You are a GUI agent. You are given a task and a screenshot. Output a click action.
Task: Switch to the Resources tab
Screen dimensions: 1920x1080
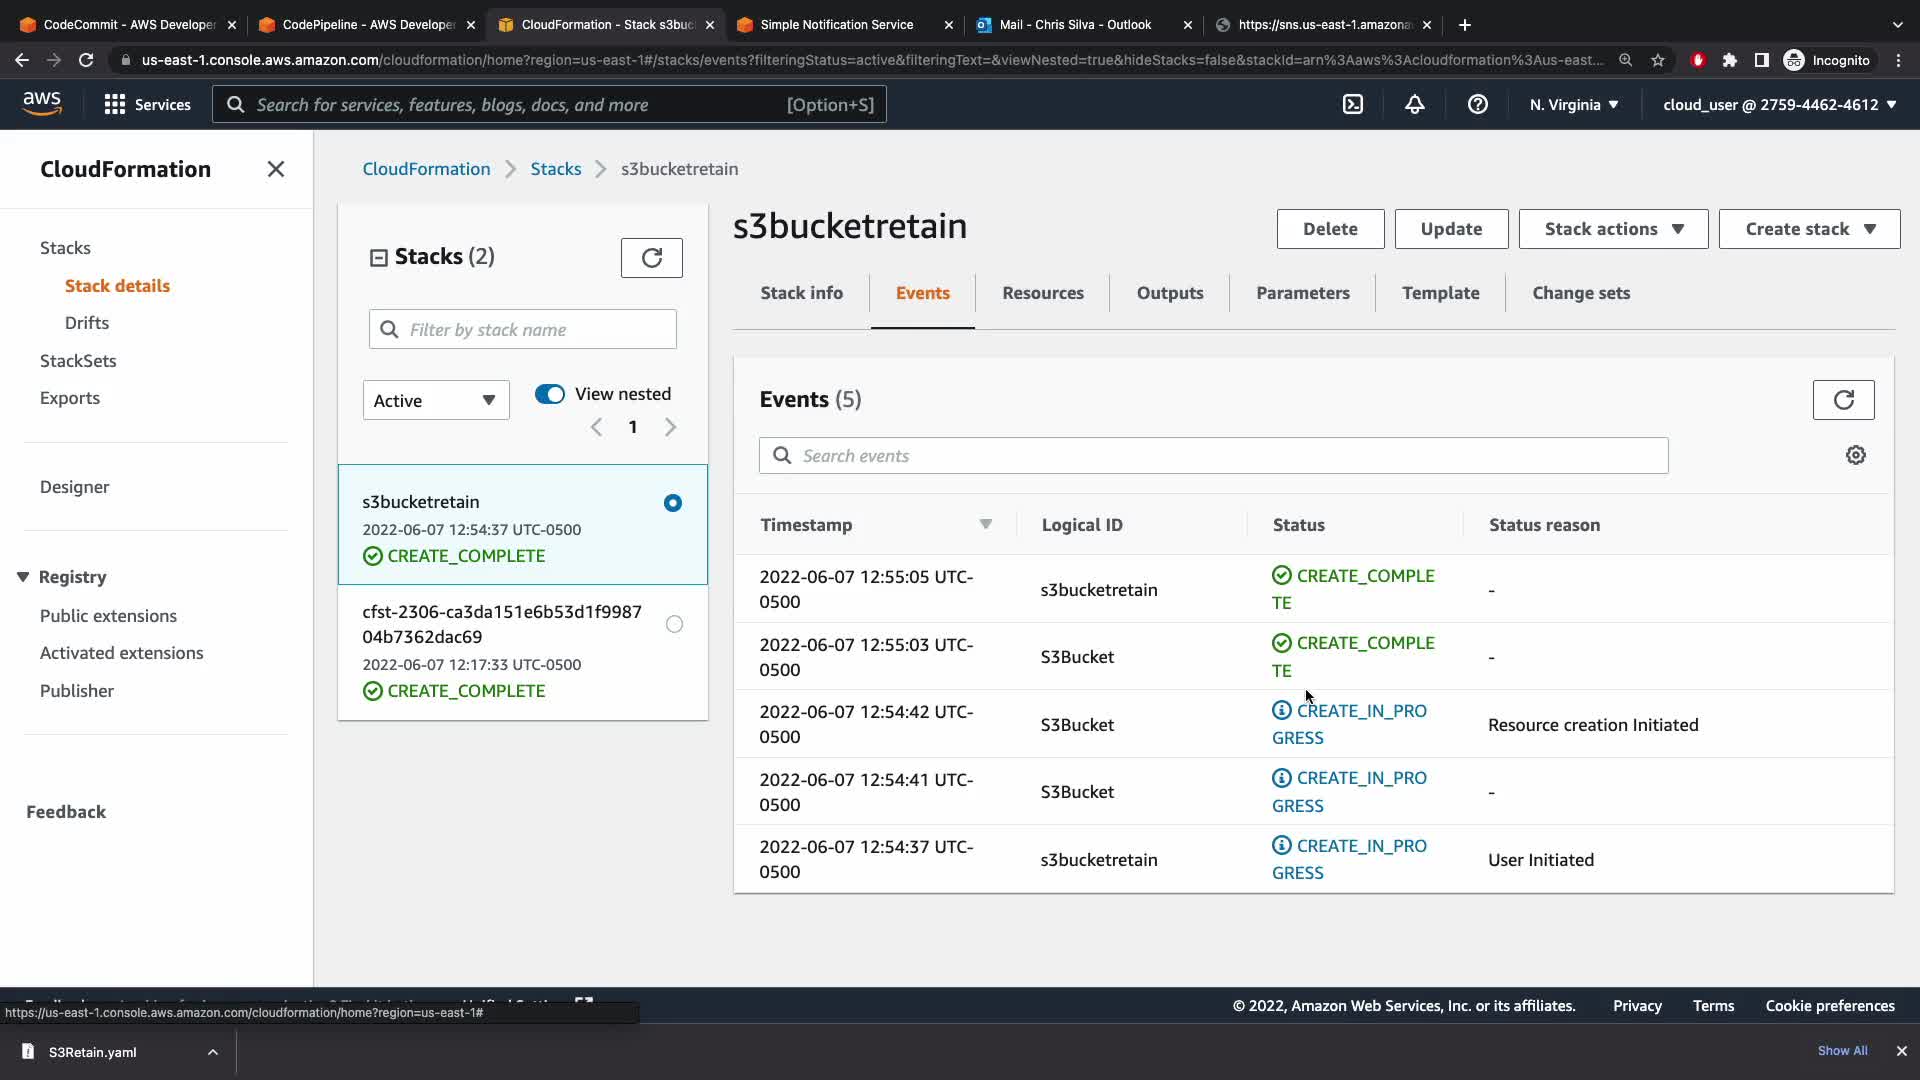1042,293
